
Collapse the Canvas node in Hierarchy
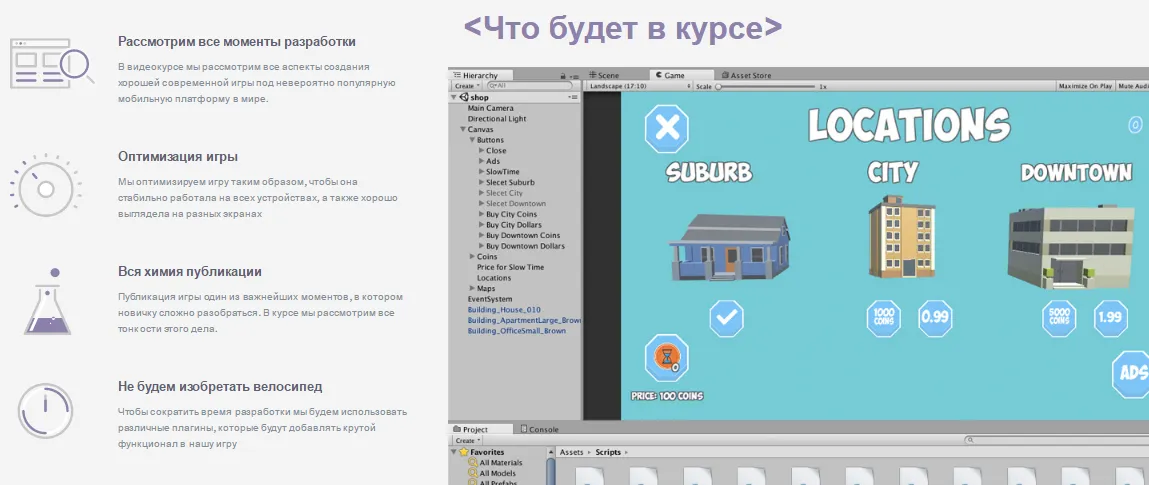coord(463,130)
